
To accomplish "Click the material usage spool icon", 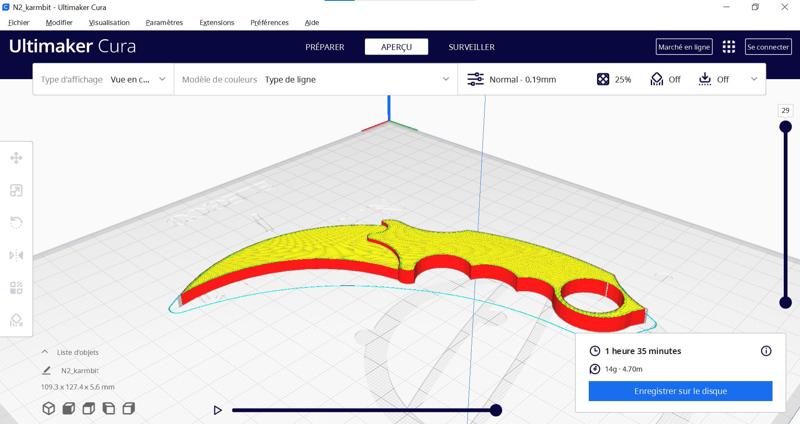I will tap(595, 369).
